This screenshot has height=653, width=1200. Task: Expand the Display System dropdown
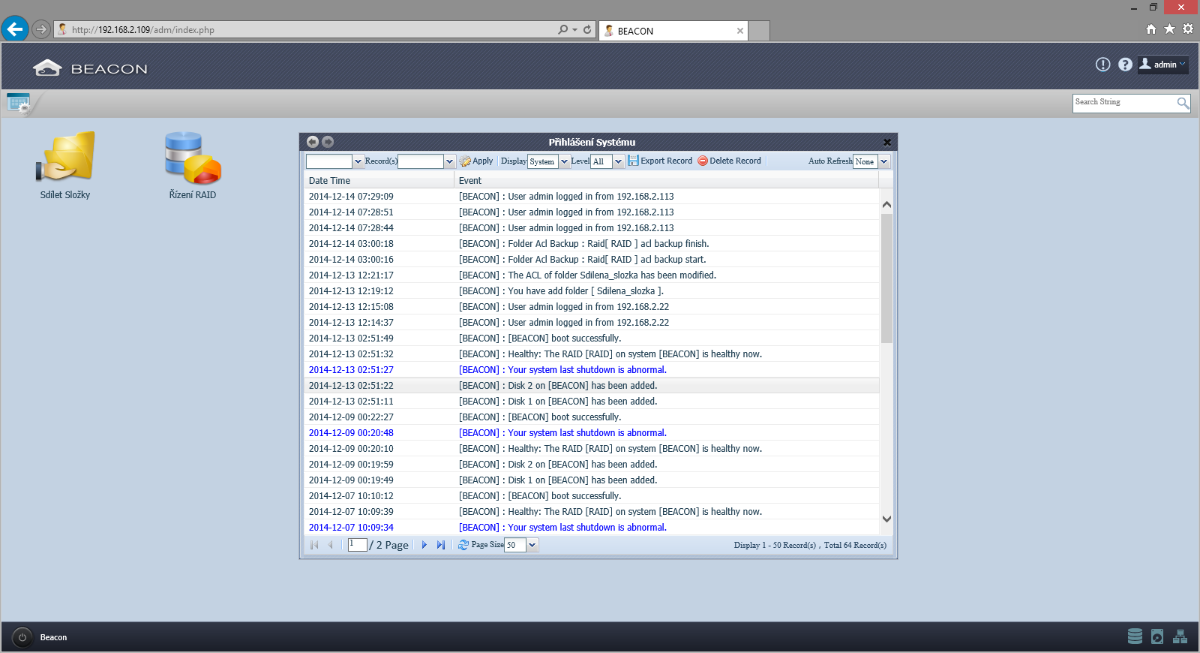point(565,161)
